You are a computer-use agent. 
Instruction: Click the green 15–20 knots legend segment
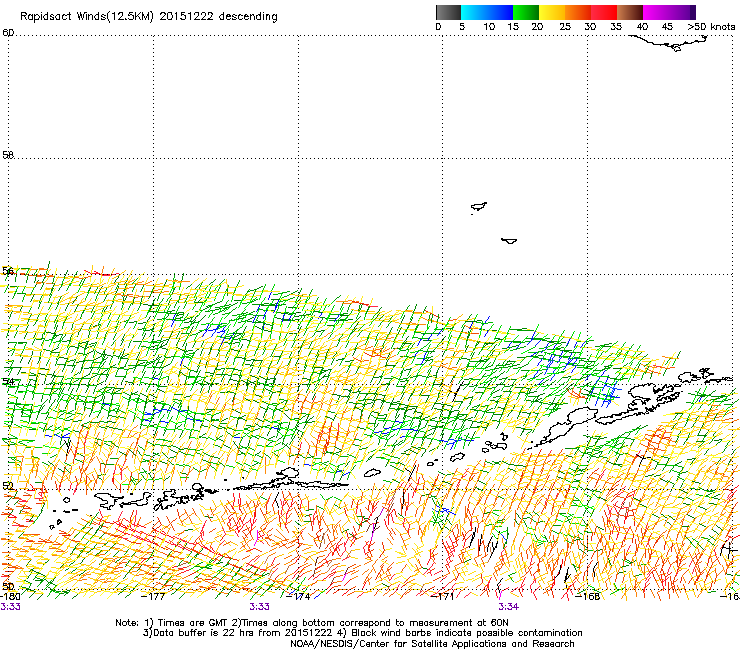[x=526, y=12]
